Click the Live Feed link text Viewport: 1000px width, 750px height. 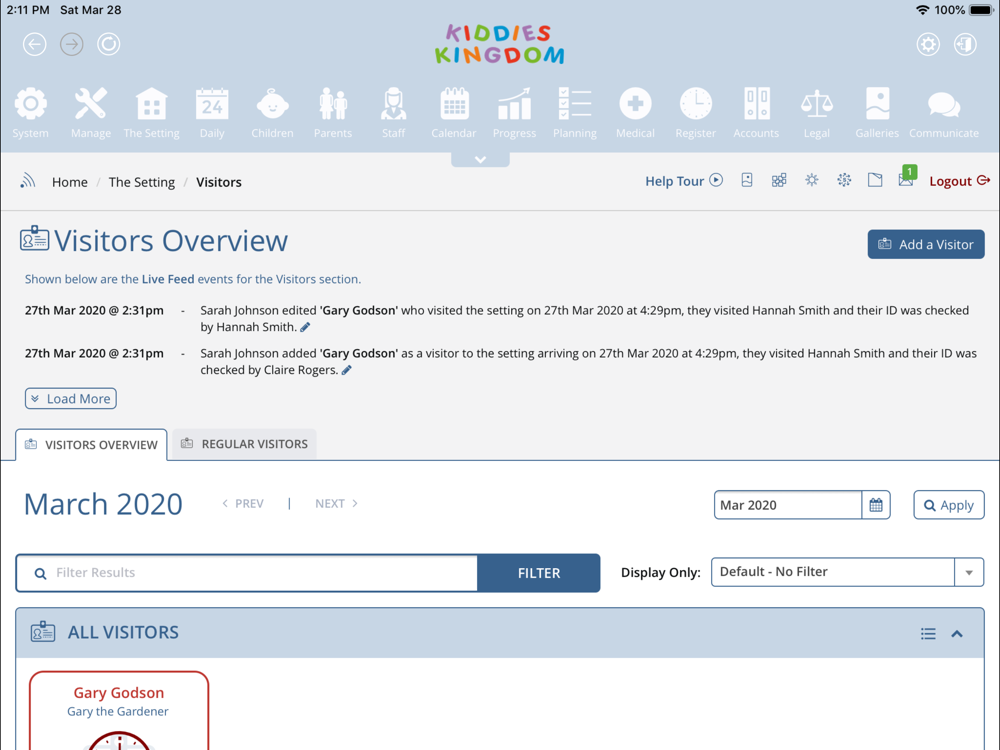click(x=168, y=279)
